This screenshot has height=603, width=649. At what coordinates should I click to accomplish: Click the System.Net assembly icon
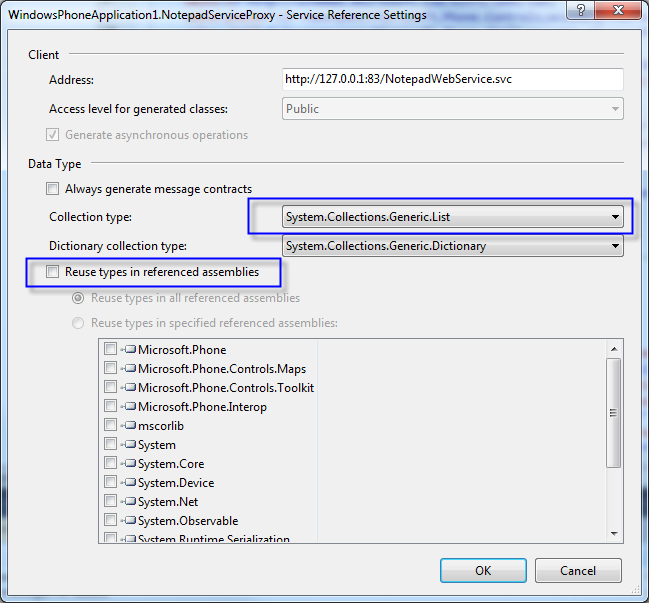coord(128,502)
